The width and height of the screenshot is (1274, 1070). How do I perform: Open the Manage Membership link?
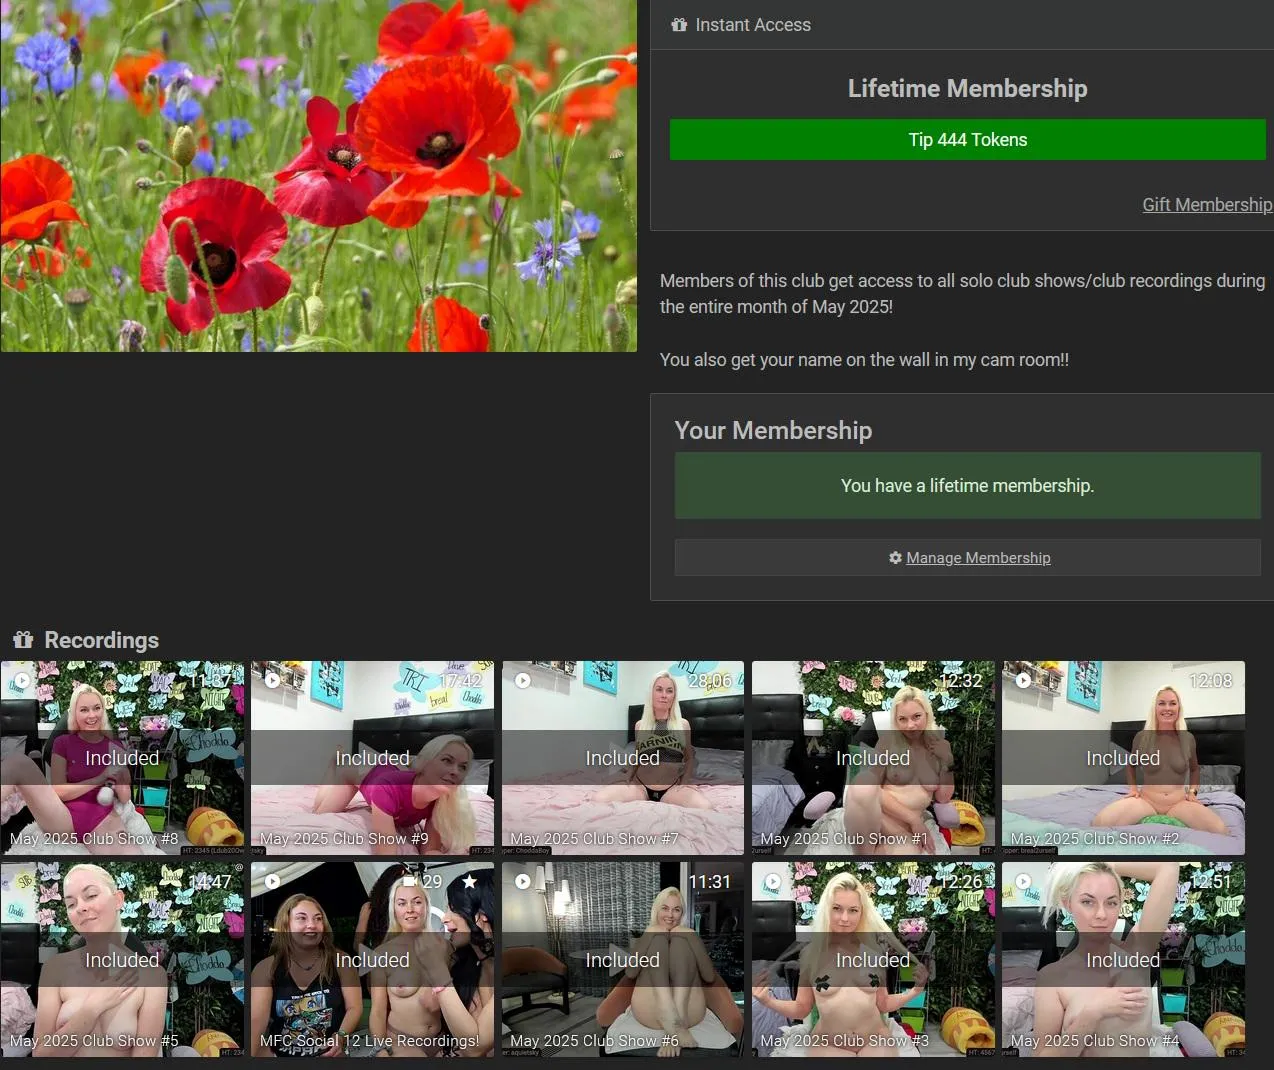point(977,558)
